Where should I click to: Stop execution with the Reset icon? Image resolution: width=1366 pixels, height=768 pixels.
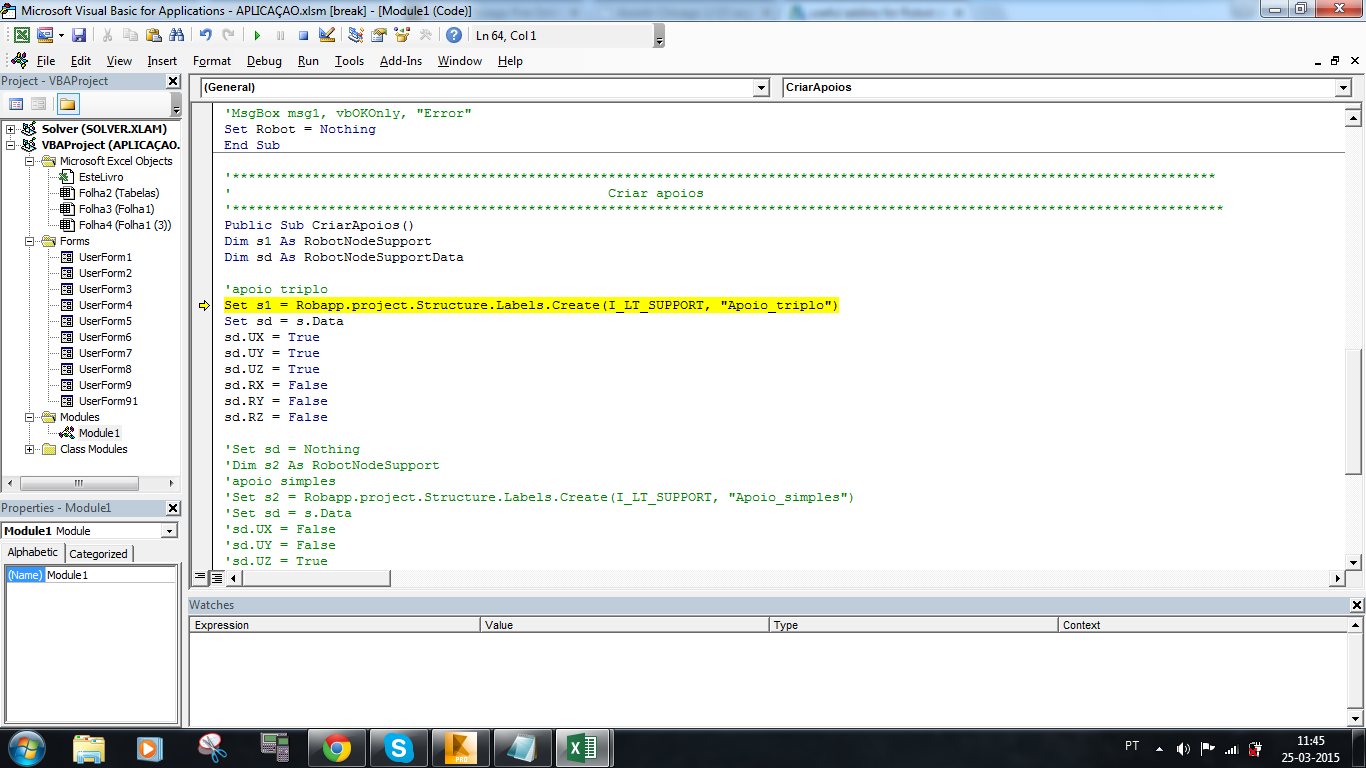[303, 35]
